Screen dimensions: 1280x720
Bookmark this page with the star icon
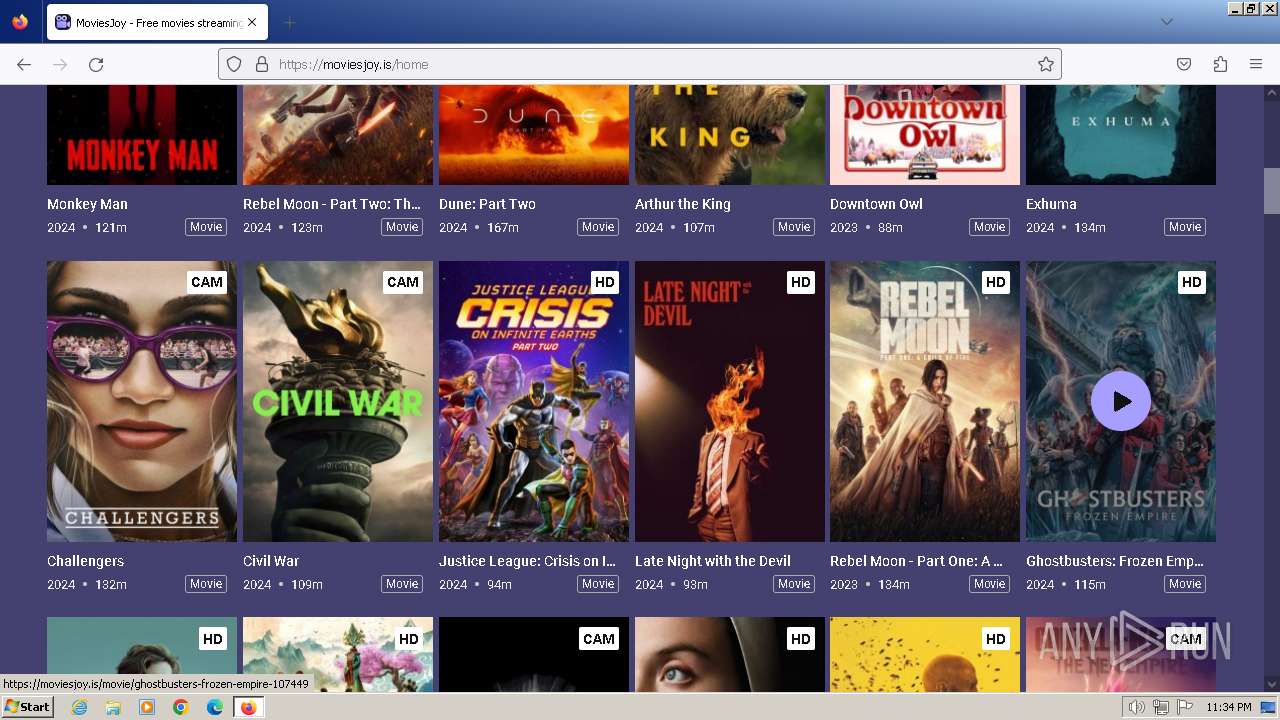click(x=1046, y=64)
